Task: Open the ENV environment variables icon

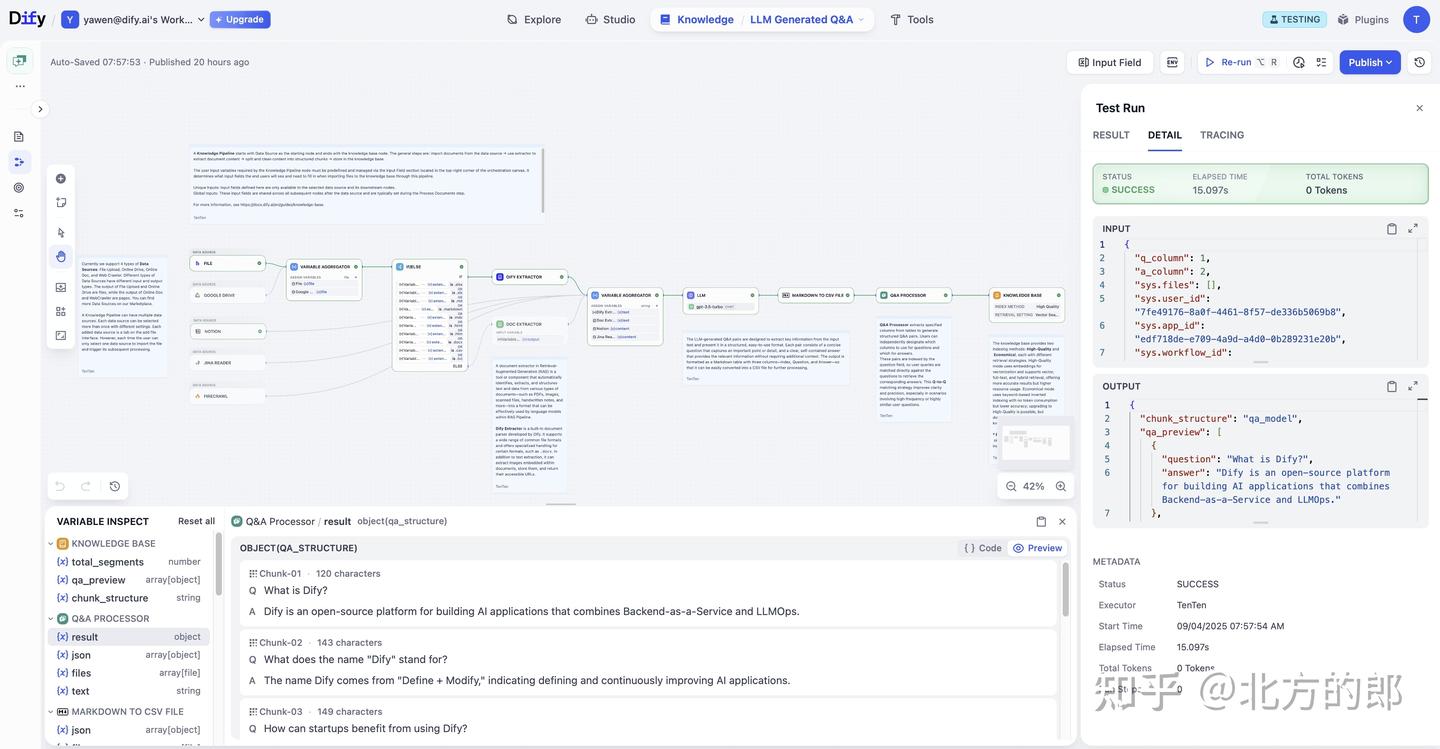Action: 1172,62
